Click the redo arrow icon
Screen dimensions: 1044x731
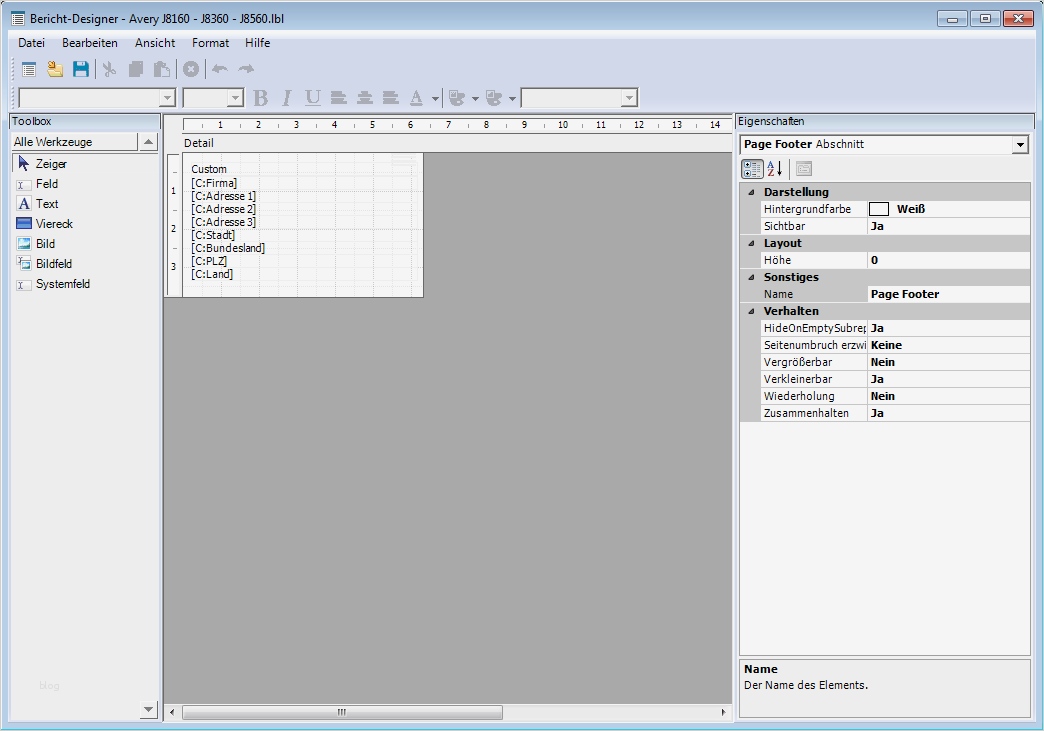tap(246, 69)
